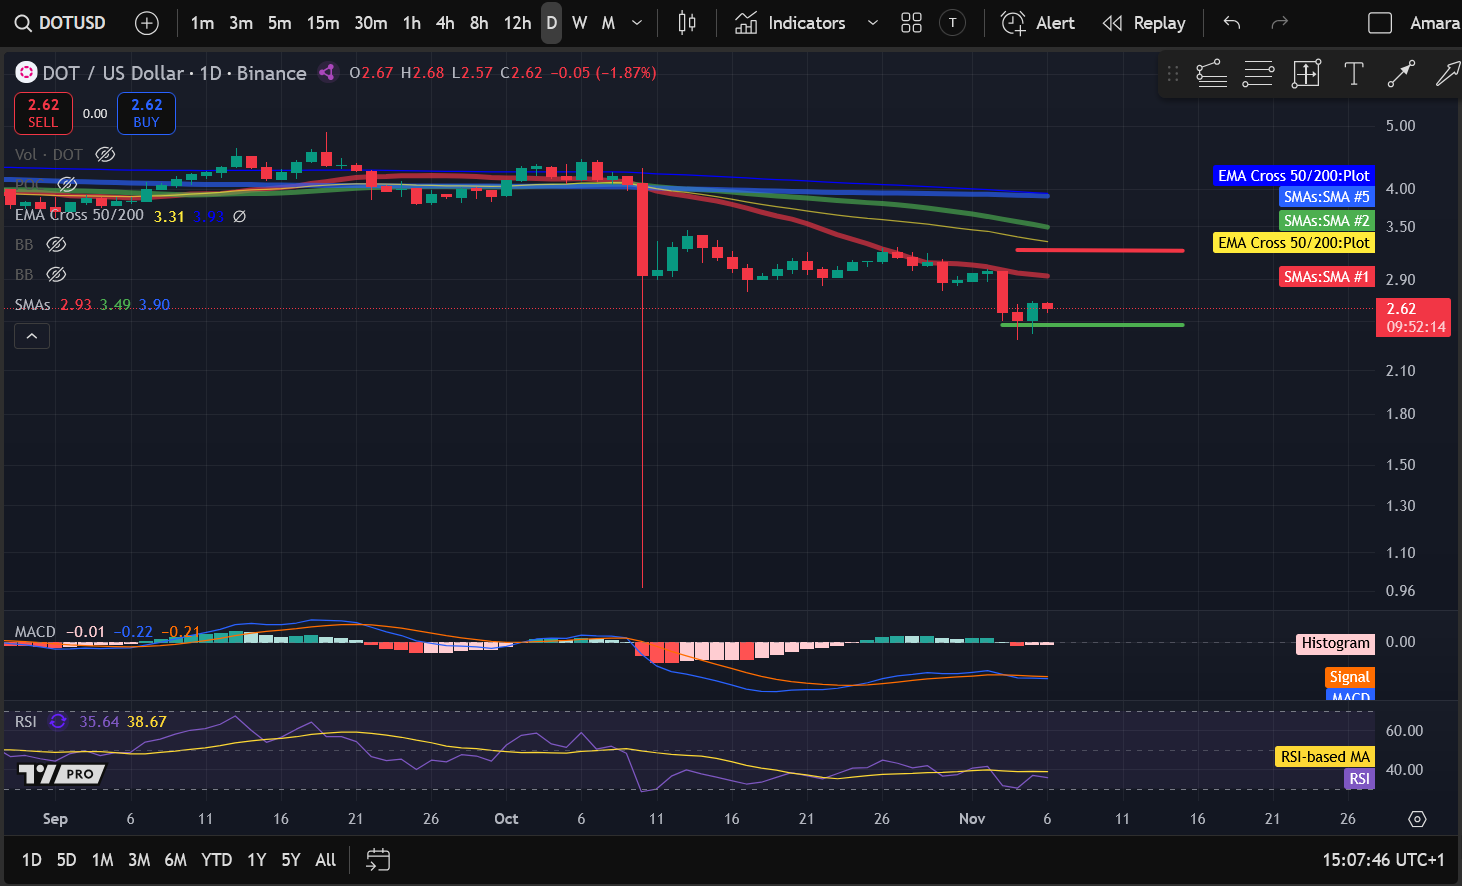Click the plus icon to compare symbols
This screenshot has width=1462, height=886.
(x=146, y=22)
